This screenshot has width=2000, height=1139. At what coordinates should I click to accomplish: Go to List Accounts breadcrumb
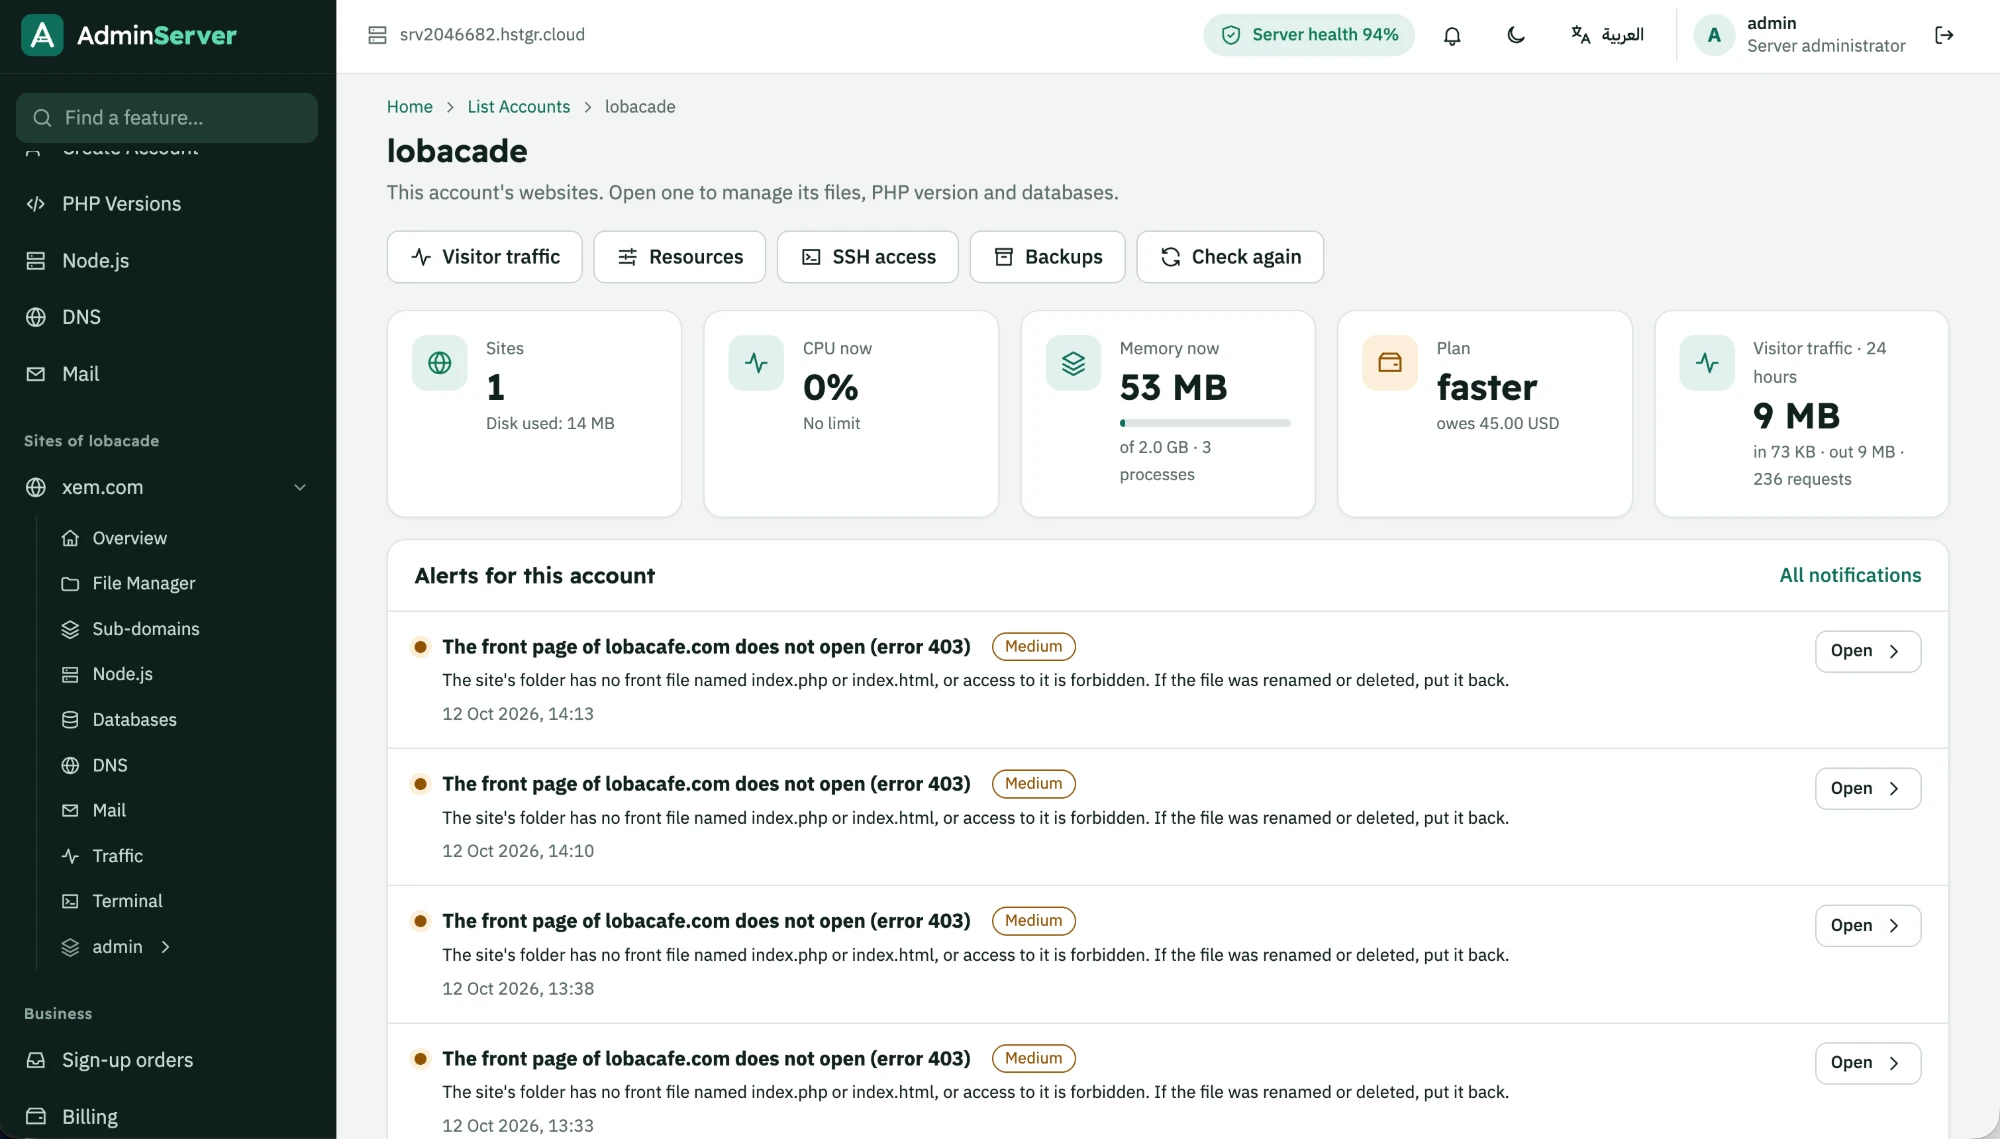coord(518,107)
